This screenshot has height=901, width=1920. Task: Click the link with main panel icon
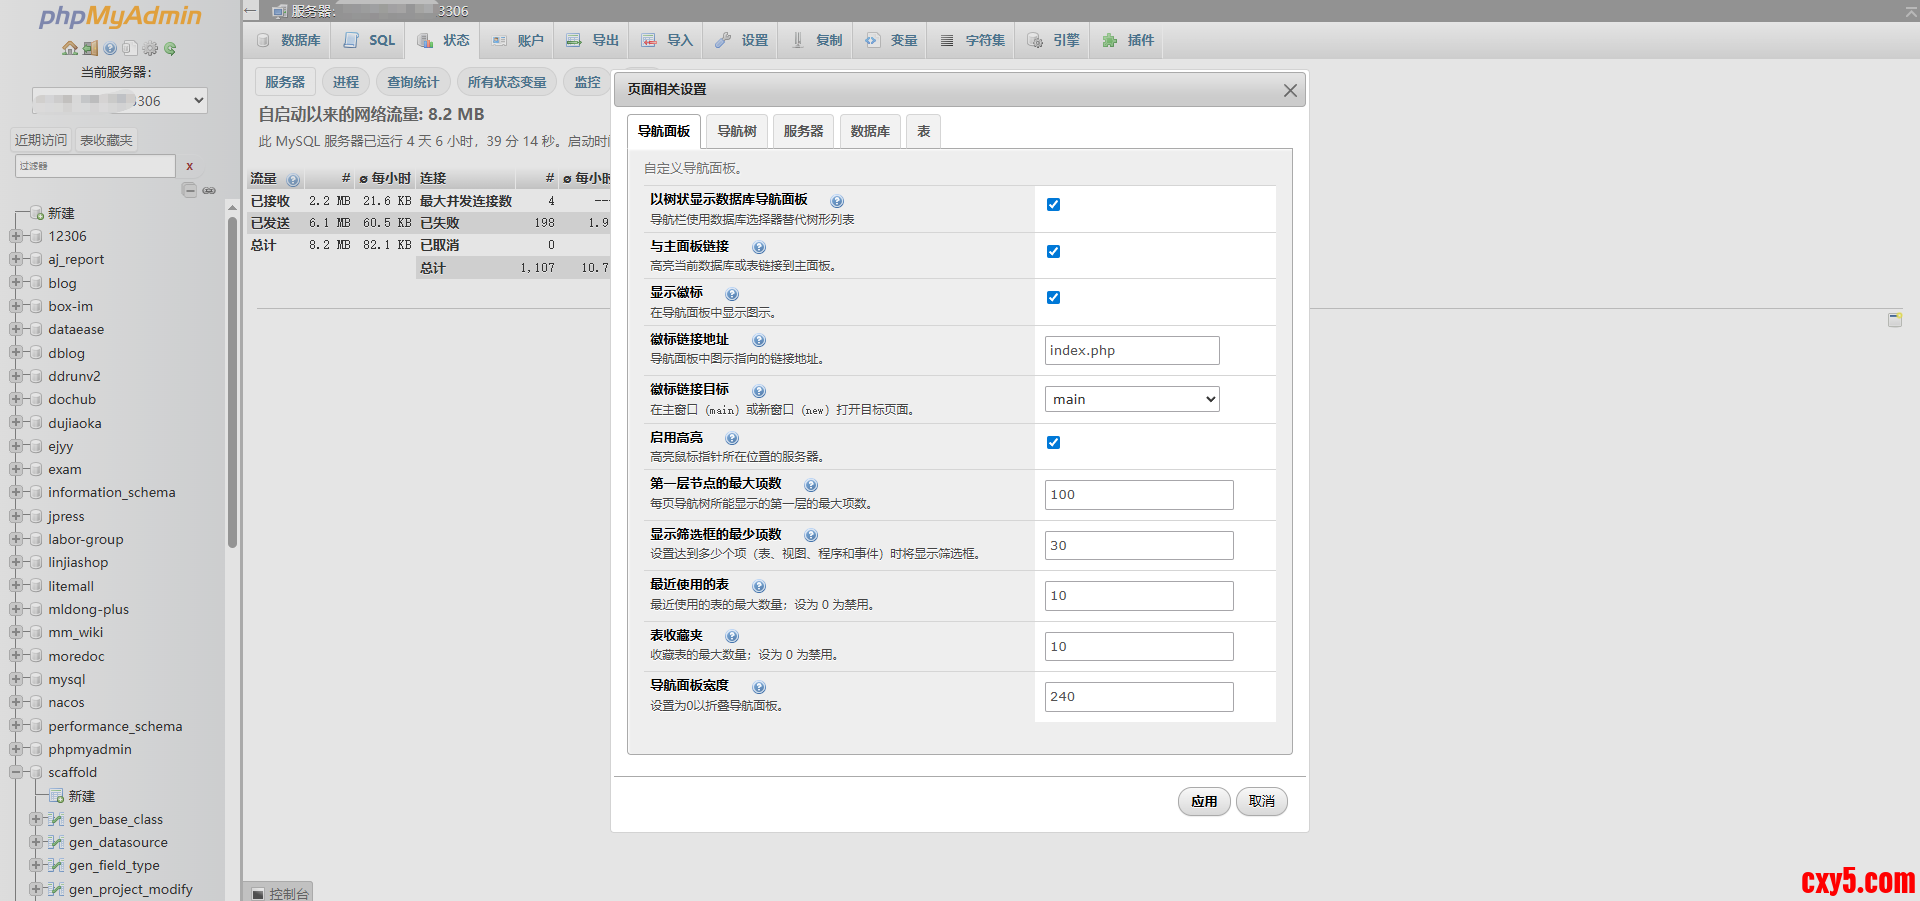(209, 190)
